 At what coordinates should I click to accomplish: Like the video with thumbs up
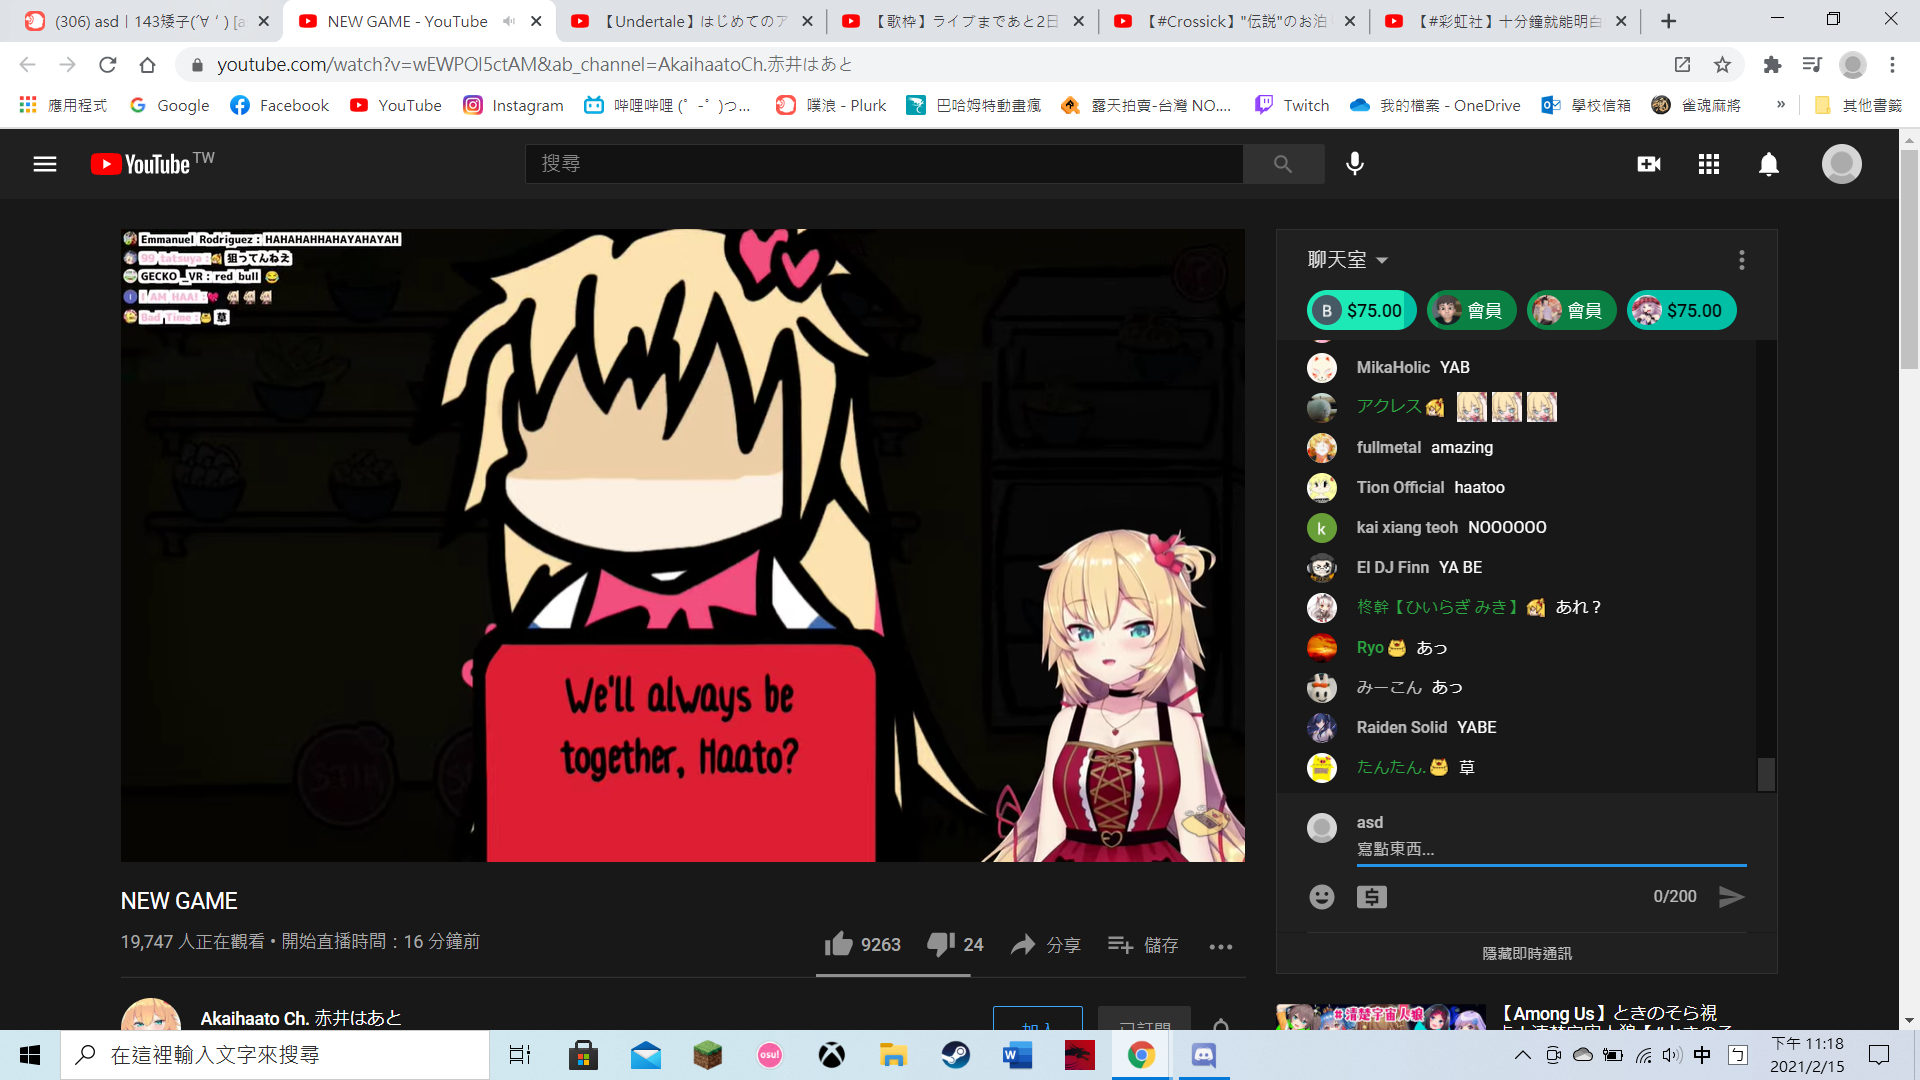click(x=862, y=945)
